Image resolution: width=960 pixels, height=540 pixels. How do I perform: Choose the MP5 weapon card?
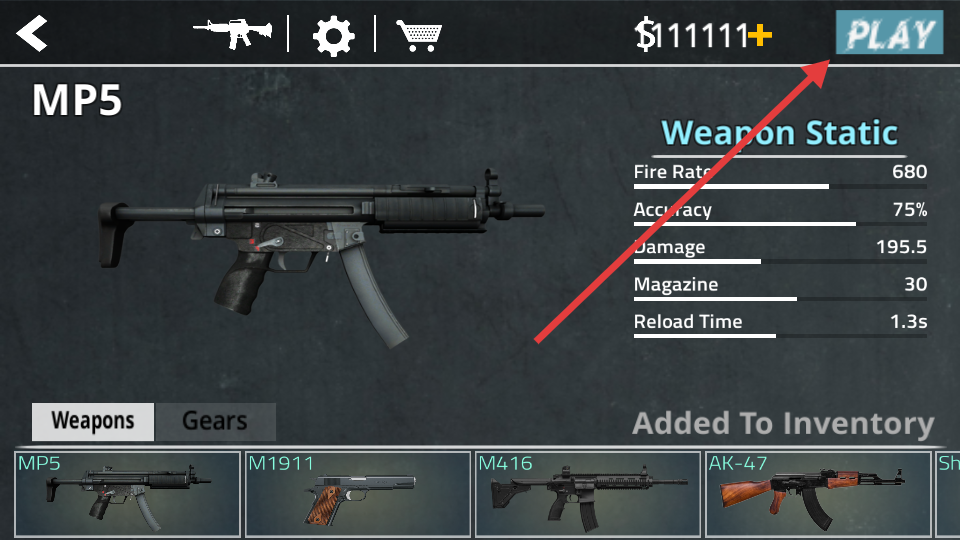(127, 494)
